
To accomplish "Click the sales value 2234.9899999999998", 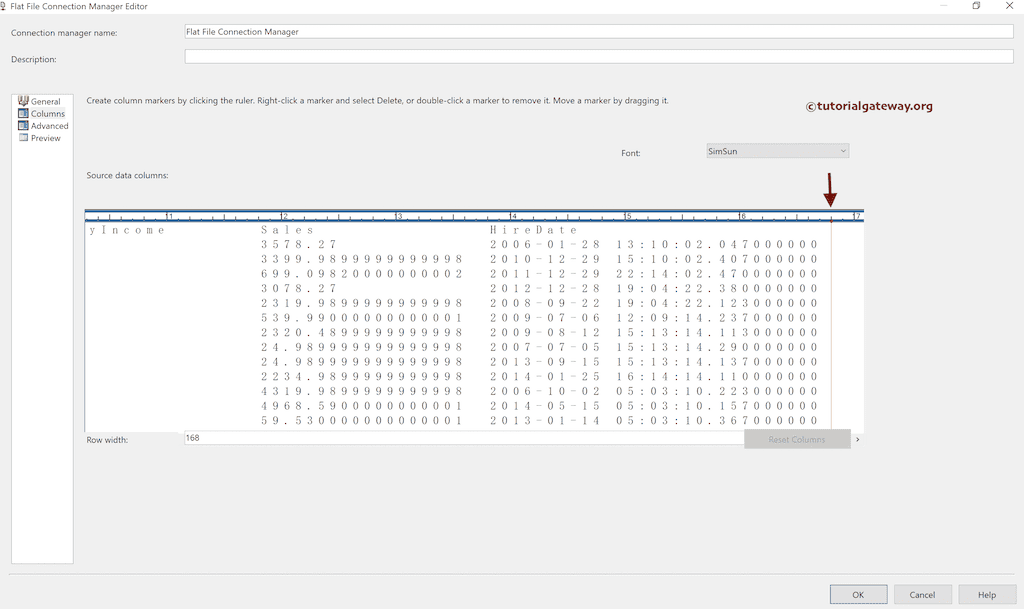I will 362,377.
